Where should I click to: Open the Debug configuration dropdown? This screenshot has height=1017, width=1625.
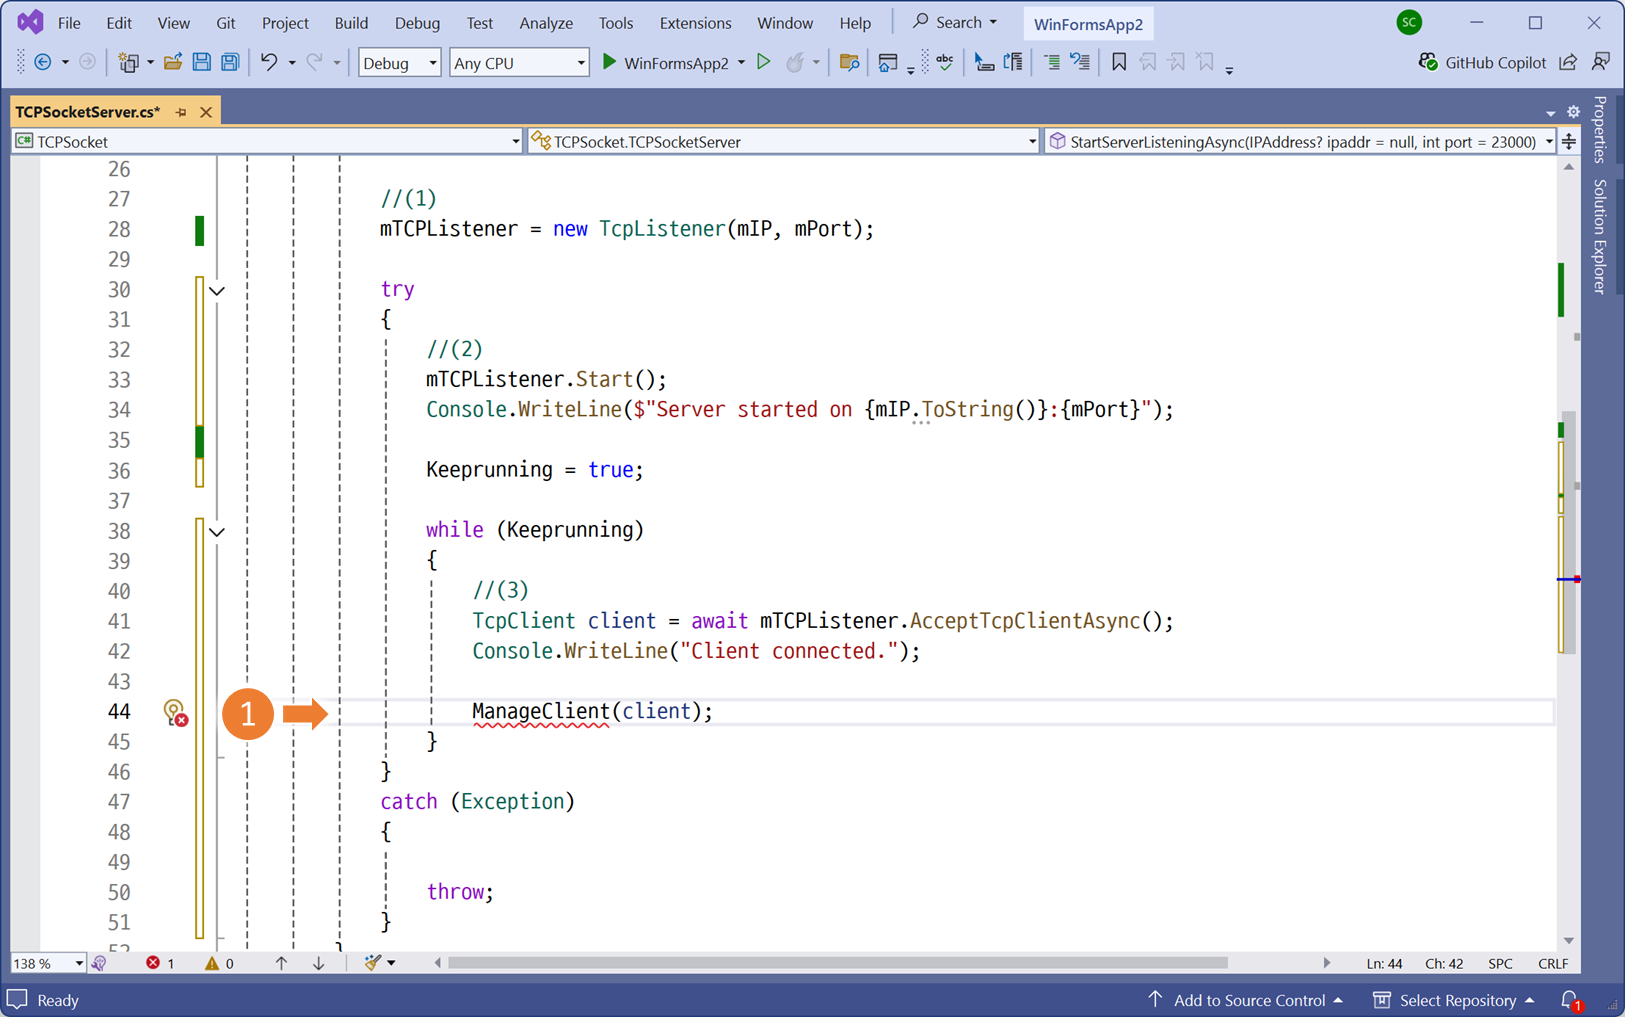click(x=399, y=62)
